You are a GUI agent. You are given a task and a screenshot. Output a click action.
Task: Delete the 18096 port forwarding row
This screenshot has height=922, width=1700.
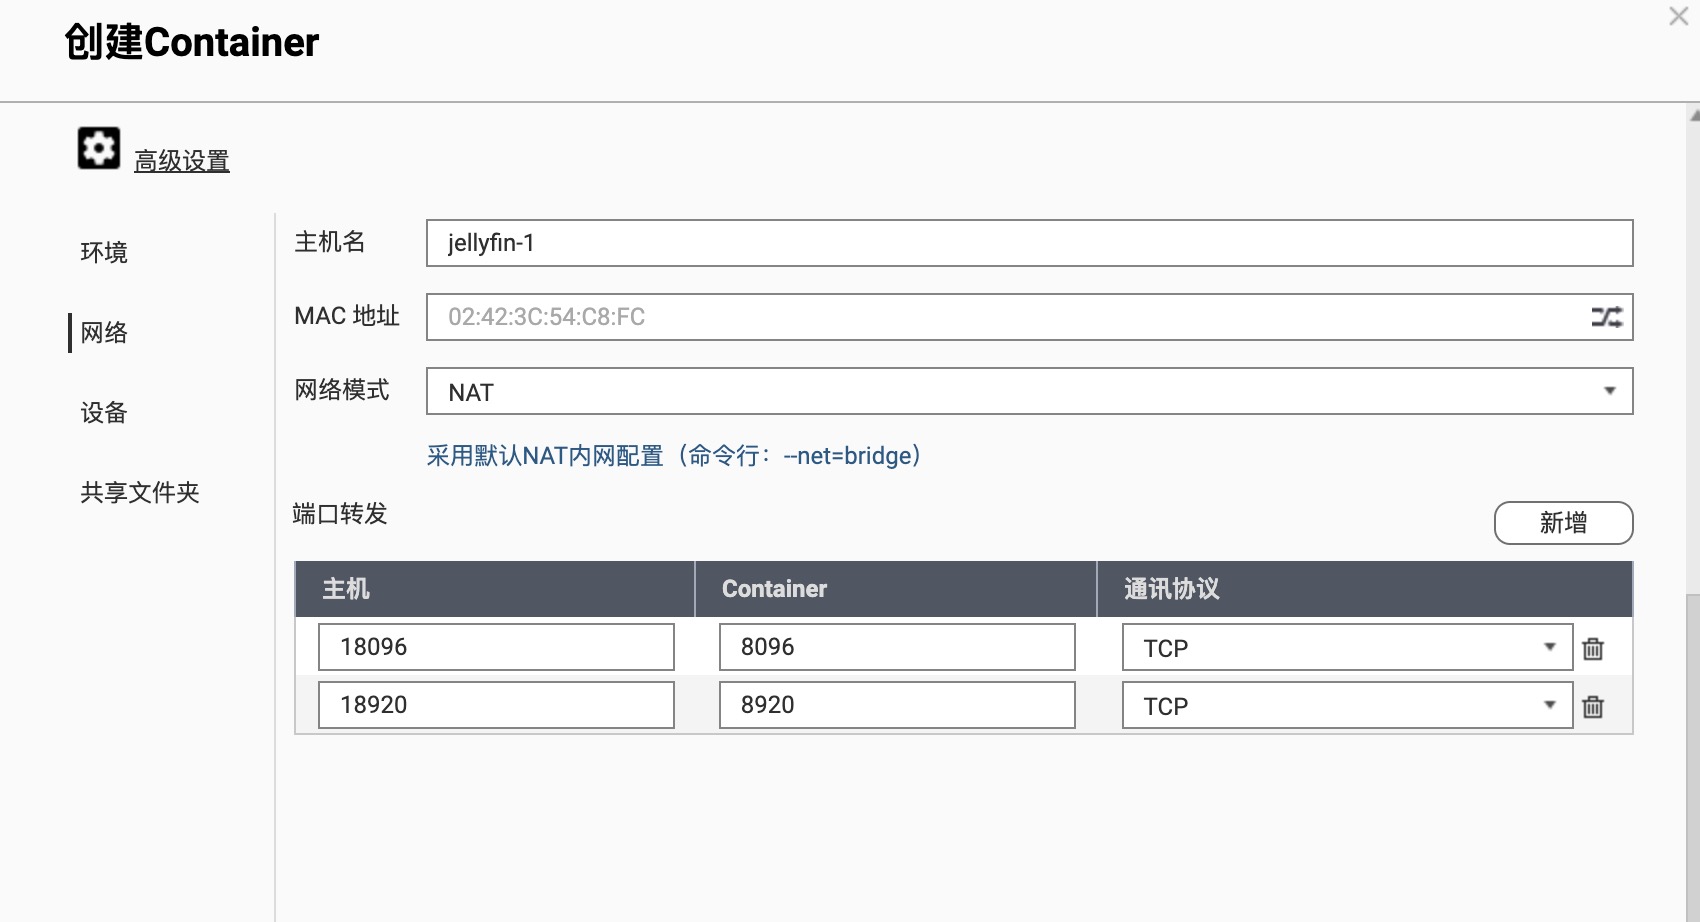click(x=1593, y=648)
